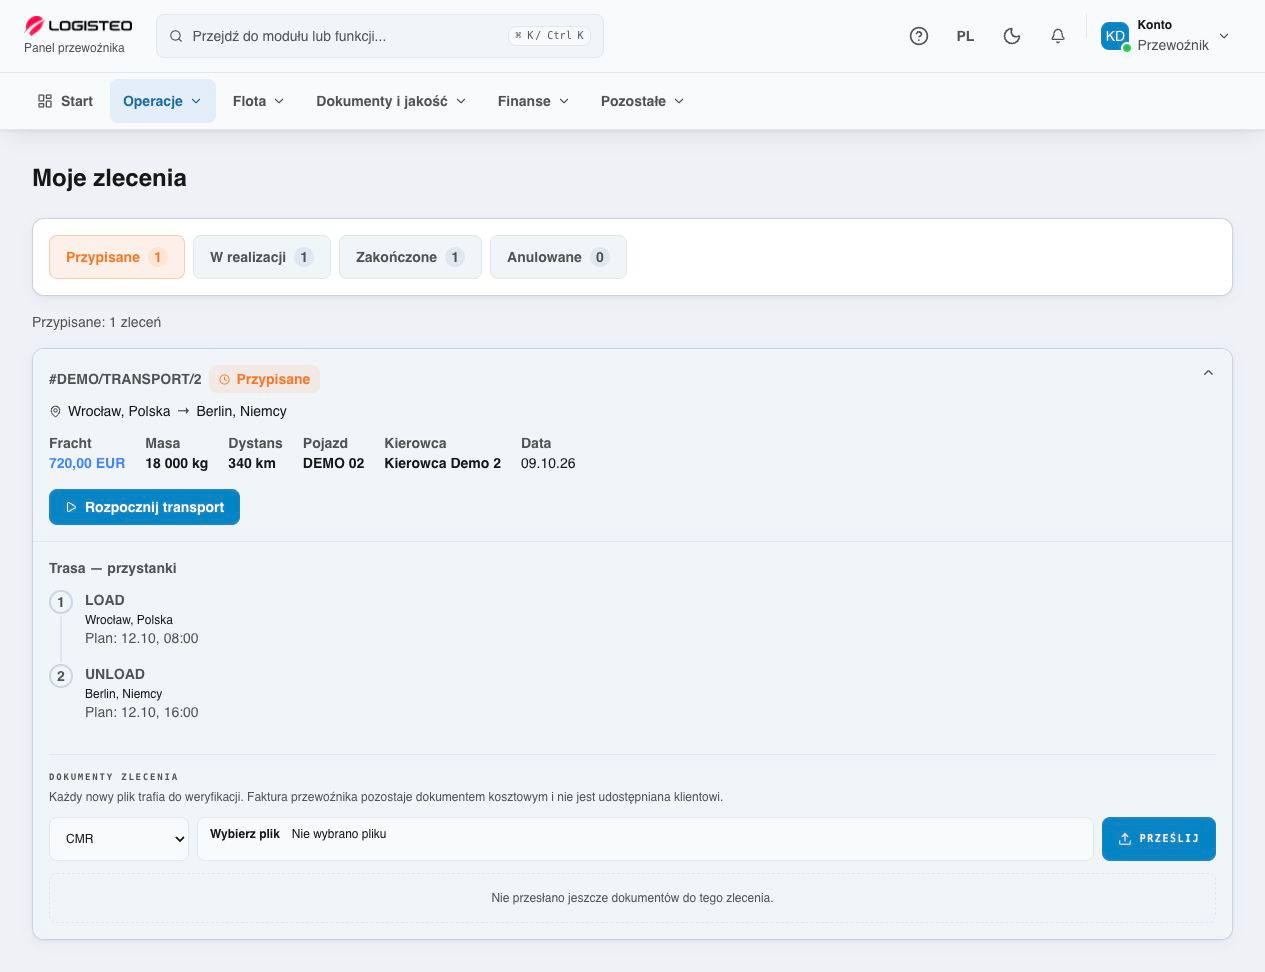This screenshot has width=1265, height=972.
Task: Click vehicle value DEMO 02
Action: coord(334,463)
